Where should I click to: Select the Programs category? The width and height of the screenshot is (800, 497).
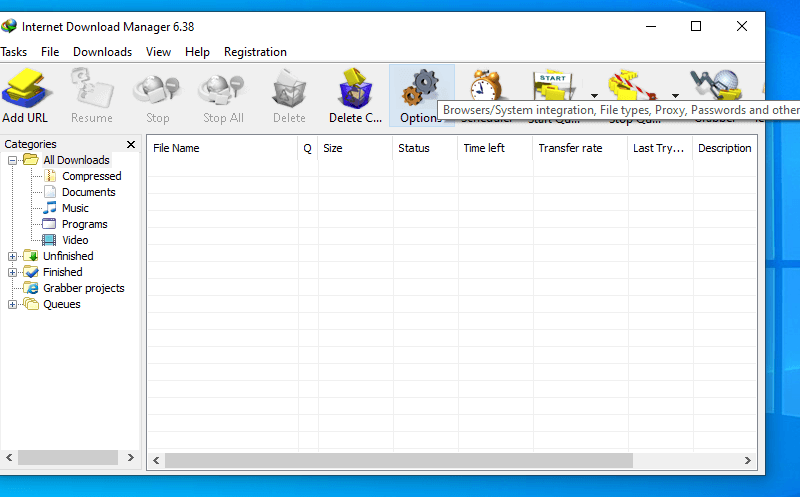click(x=85, y=225)
